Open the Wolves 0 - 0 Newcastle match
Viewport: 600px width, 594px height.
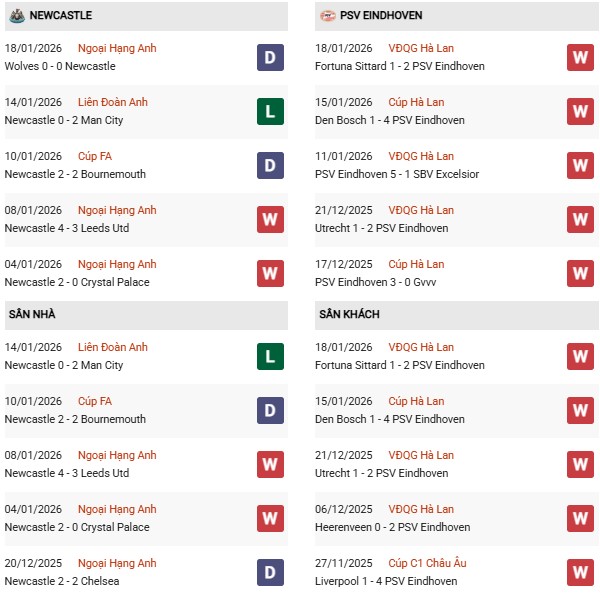click(60, 66)
